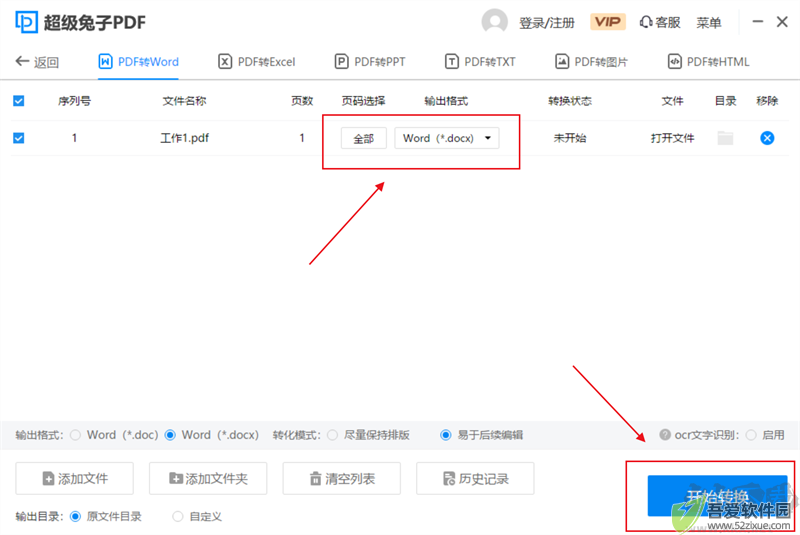Viewport: 800px width, 535px height.
Task: Minimize the window
Action: point(758,21)
